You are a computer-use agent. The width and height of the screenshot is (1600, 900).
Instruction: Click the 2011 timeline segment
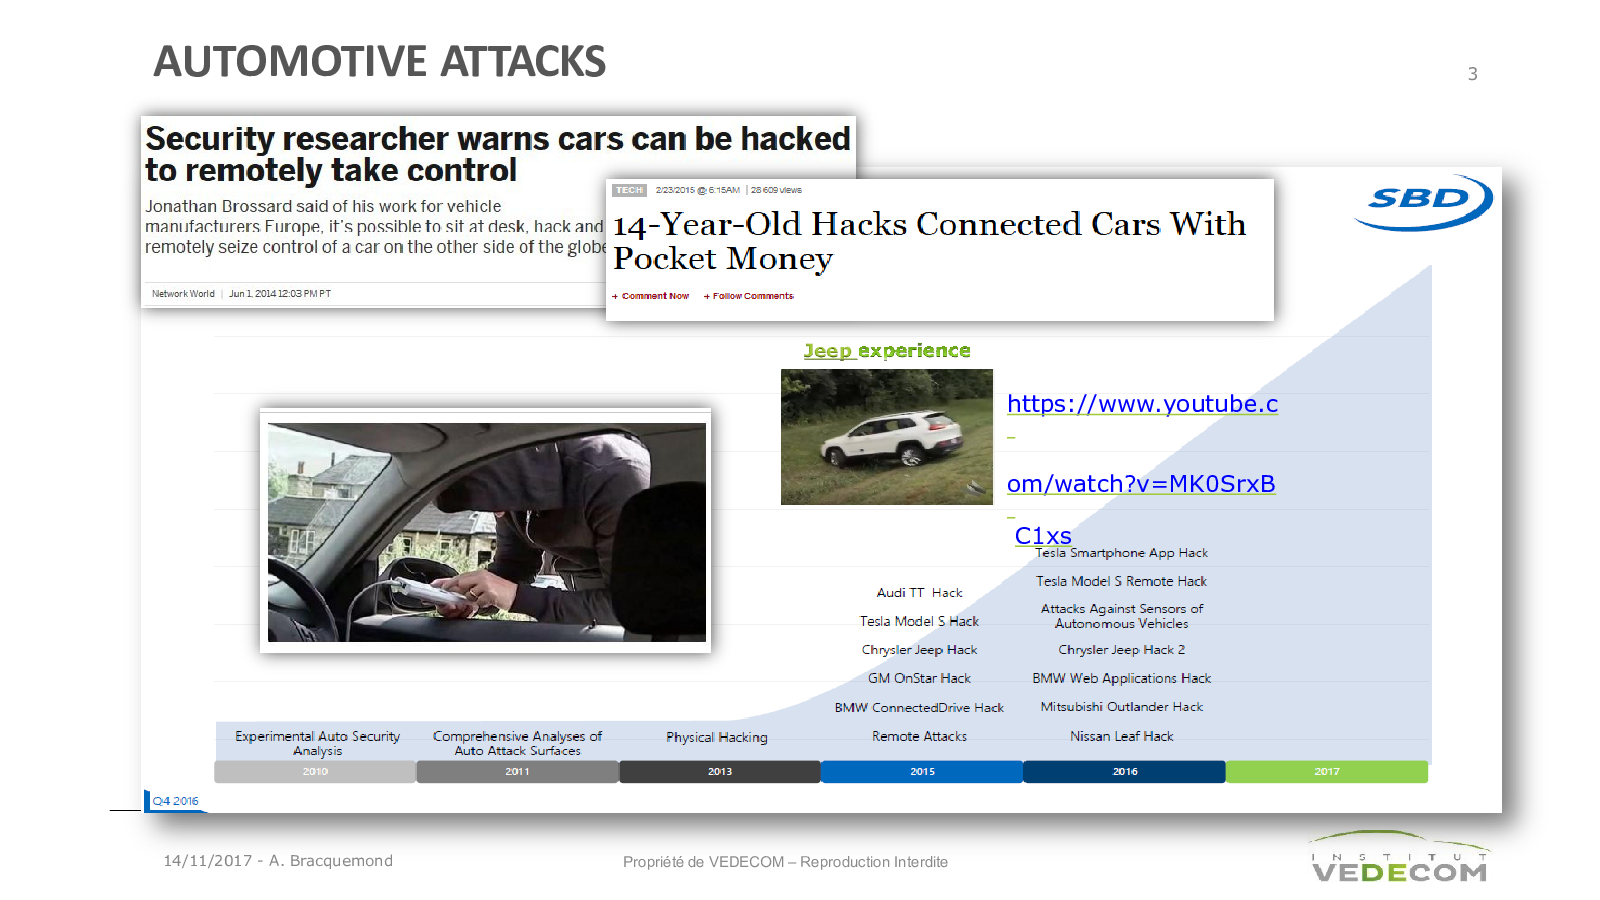517,772
